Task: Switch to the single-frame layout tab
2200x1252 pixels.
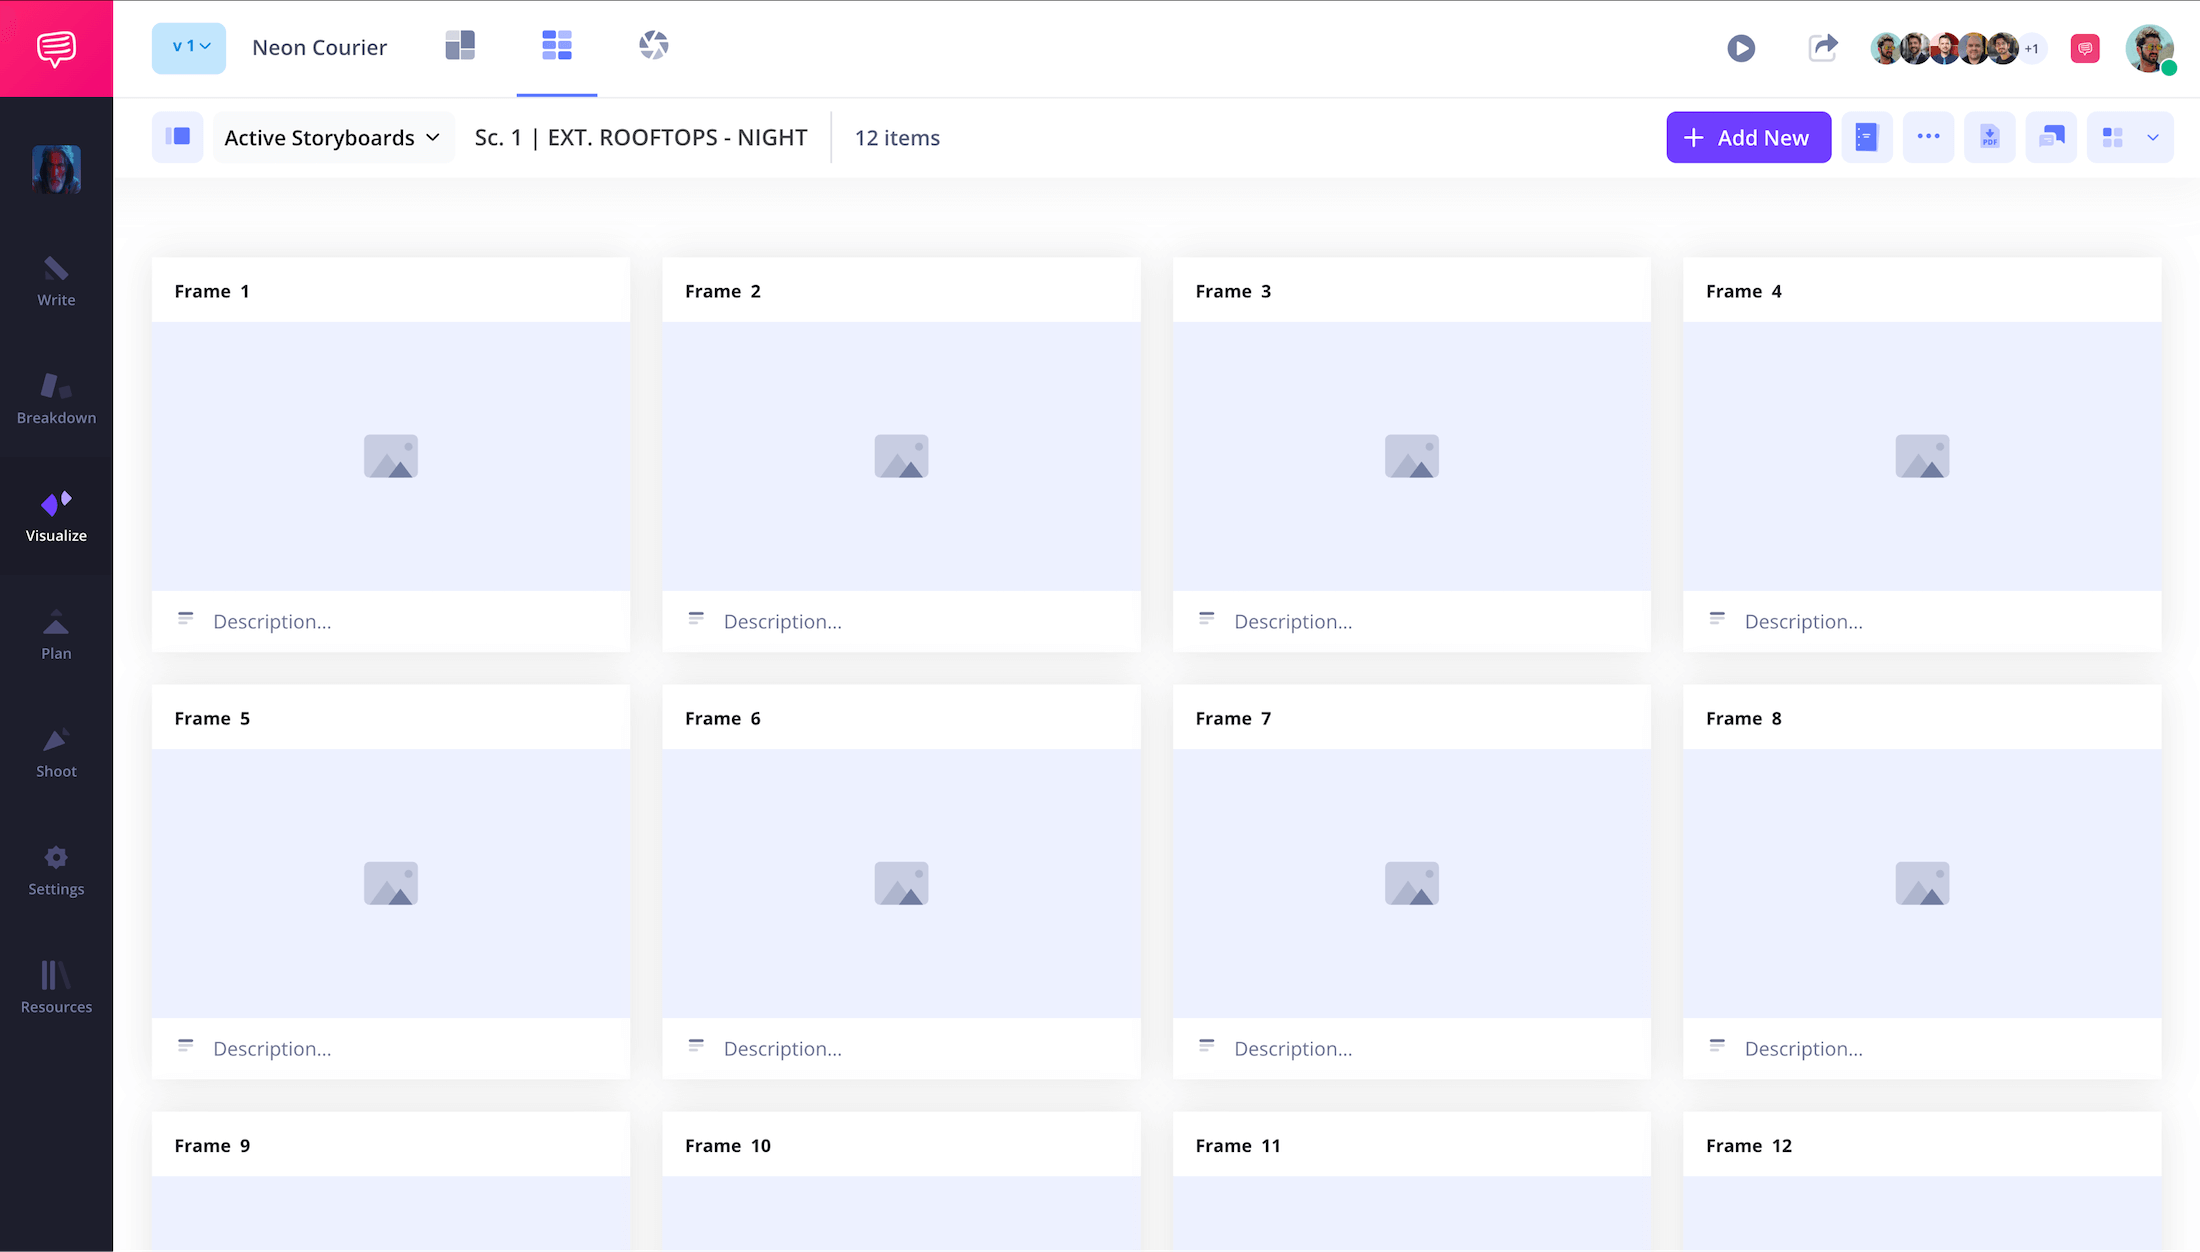Action: [x=460, y=45]
